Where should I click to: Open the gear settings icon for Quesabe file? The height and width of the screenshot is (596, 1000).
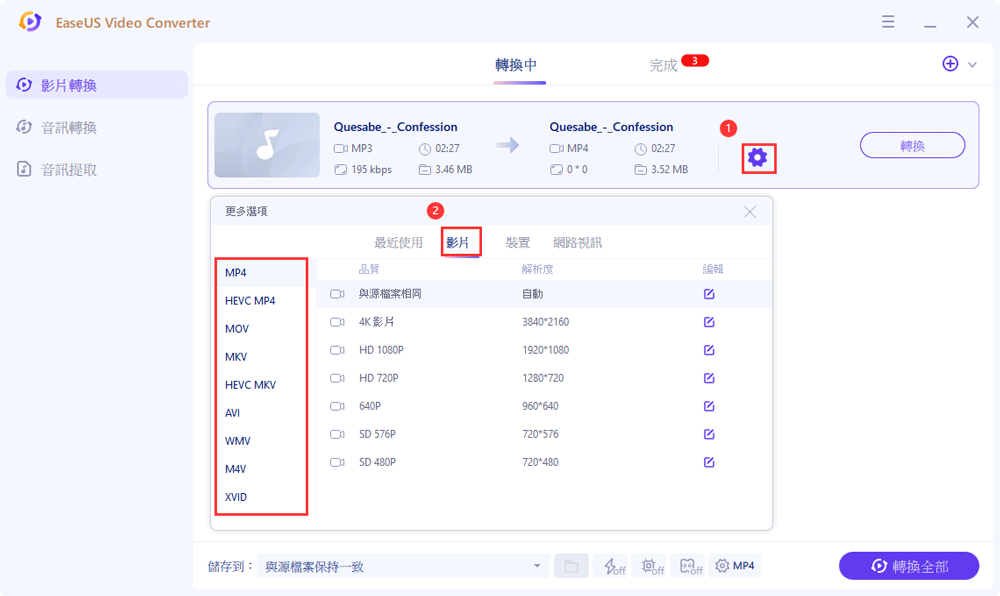point(757,157)
